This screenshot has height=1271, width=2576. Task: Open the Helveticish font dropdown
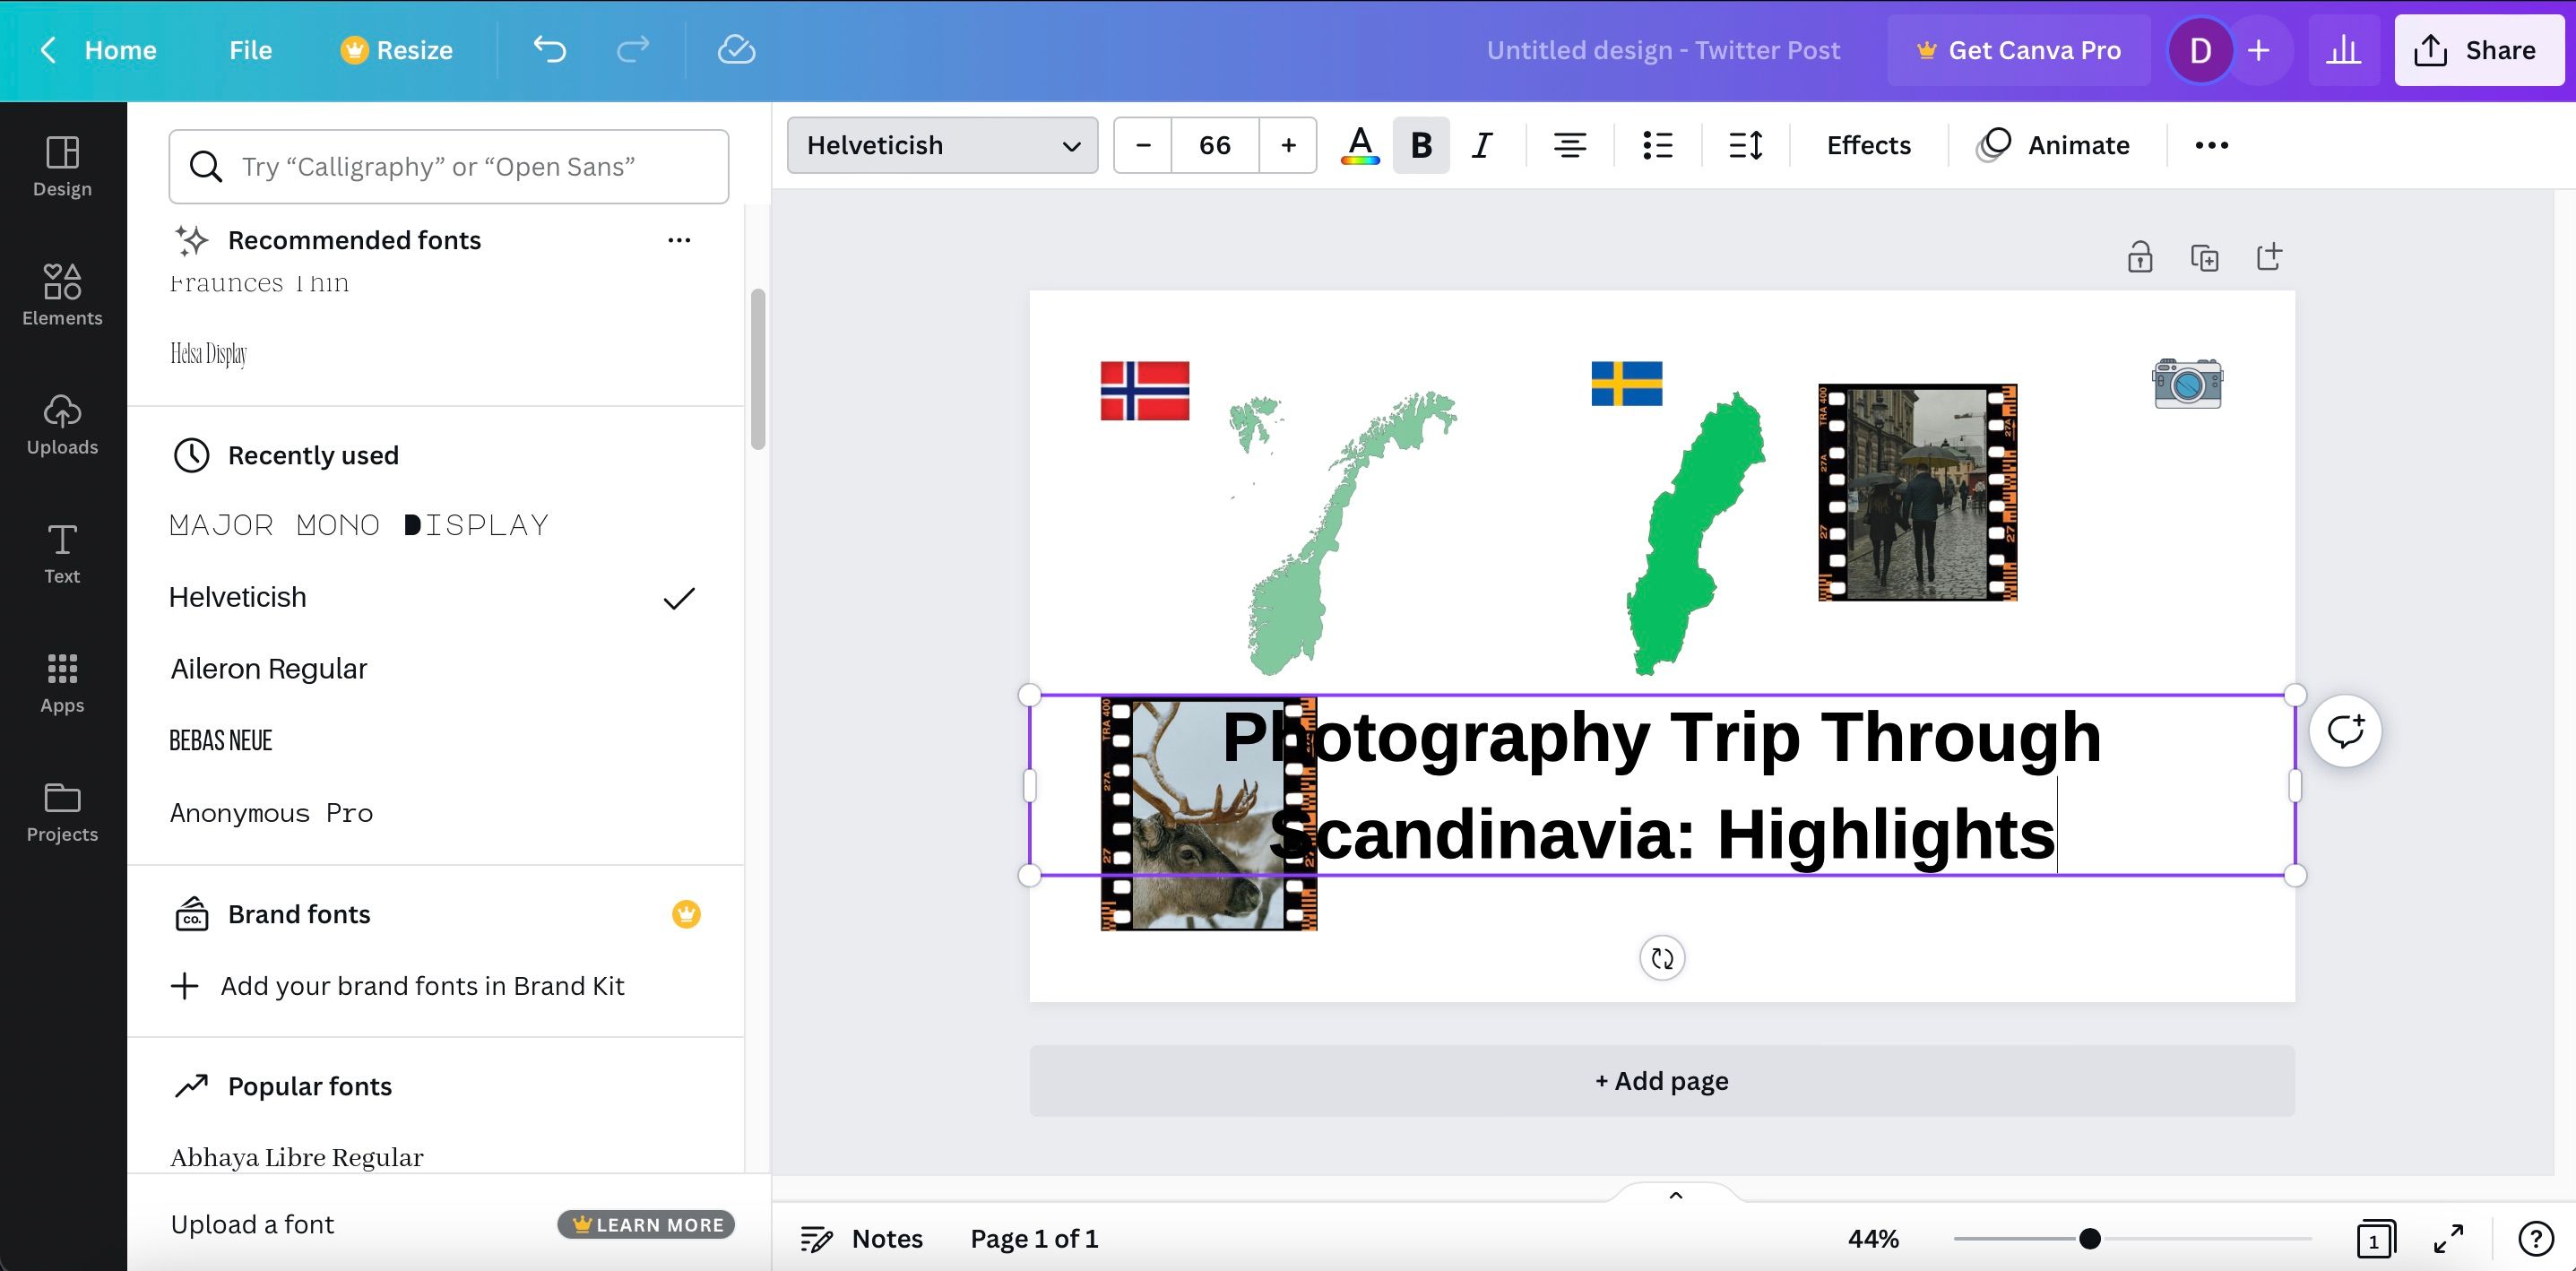click(942, 145)
